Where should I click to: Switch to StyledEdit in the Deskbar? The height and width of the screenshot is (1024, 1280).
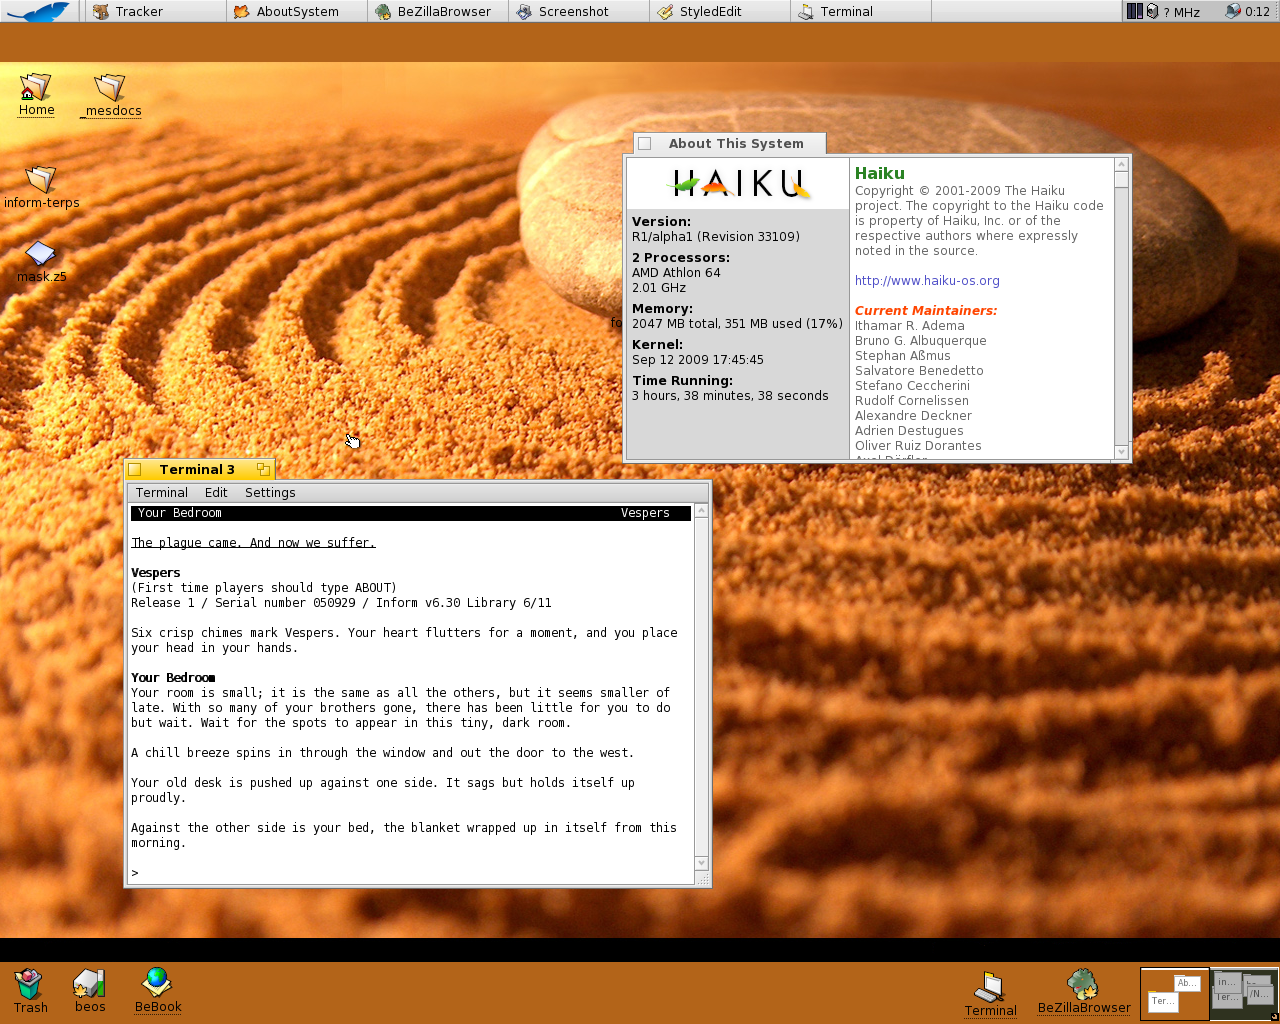coord(720,11)
